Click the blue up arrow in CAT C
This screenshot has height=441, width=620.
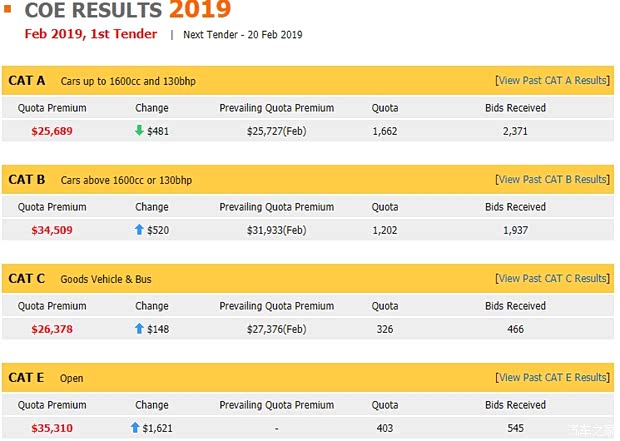(139, 328)
